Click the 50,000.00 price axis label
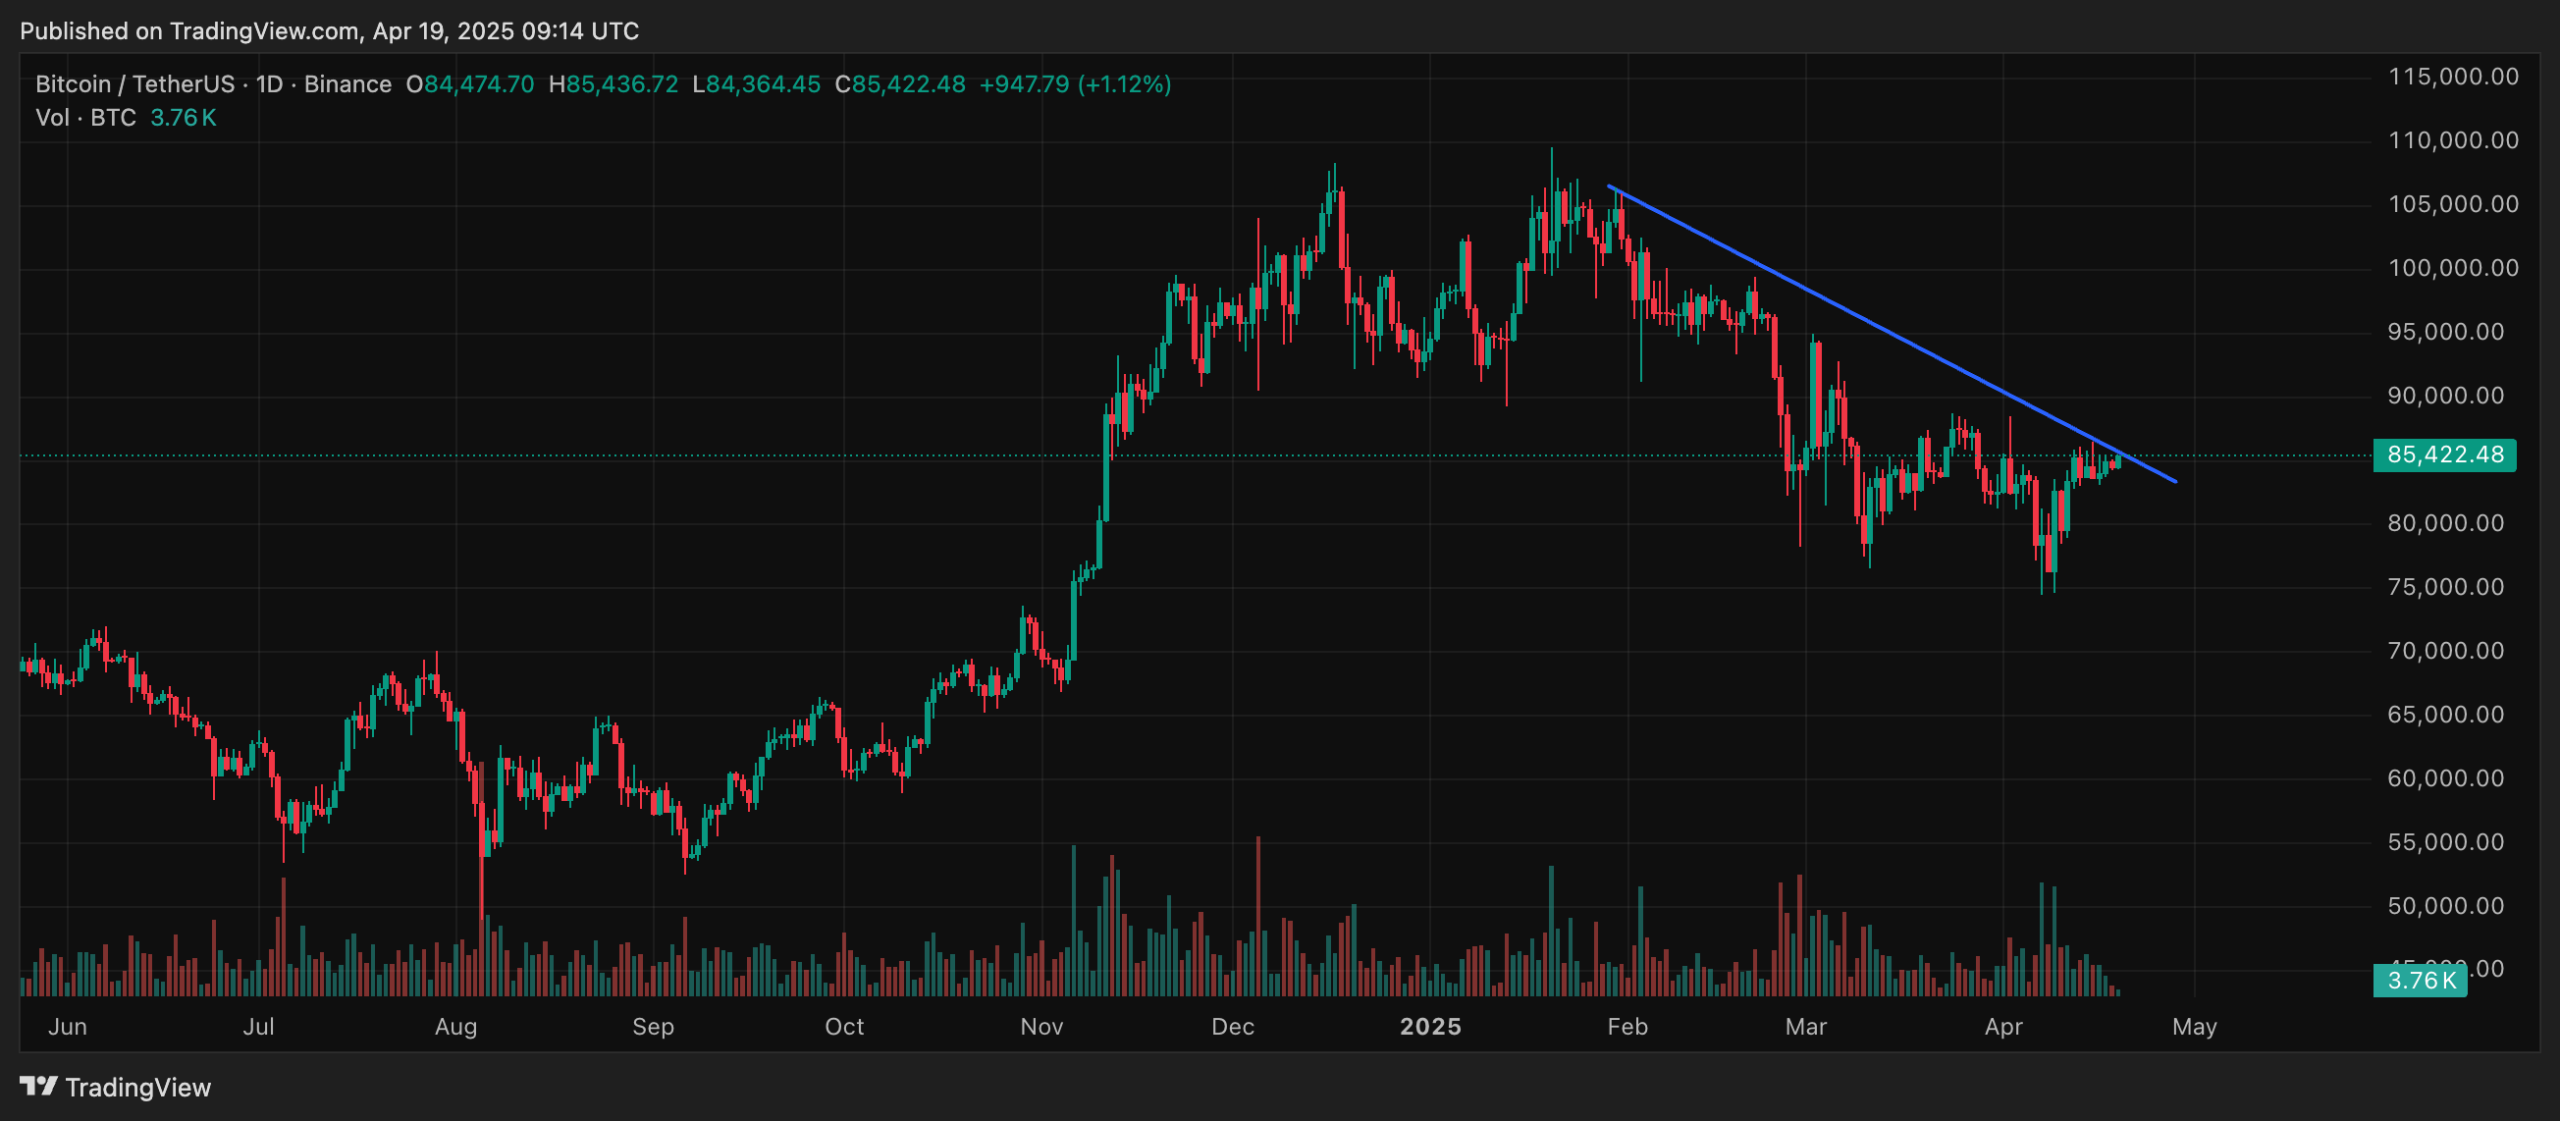Viewport: 2560px width, 1121px height. (x=2445, y=906)
